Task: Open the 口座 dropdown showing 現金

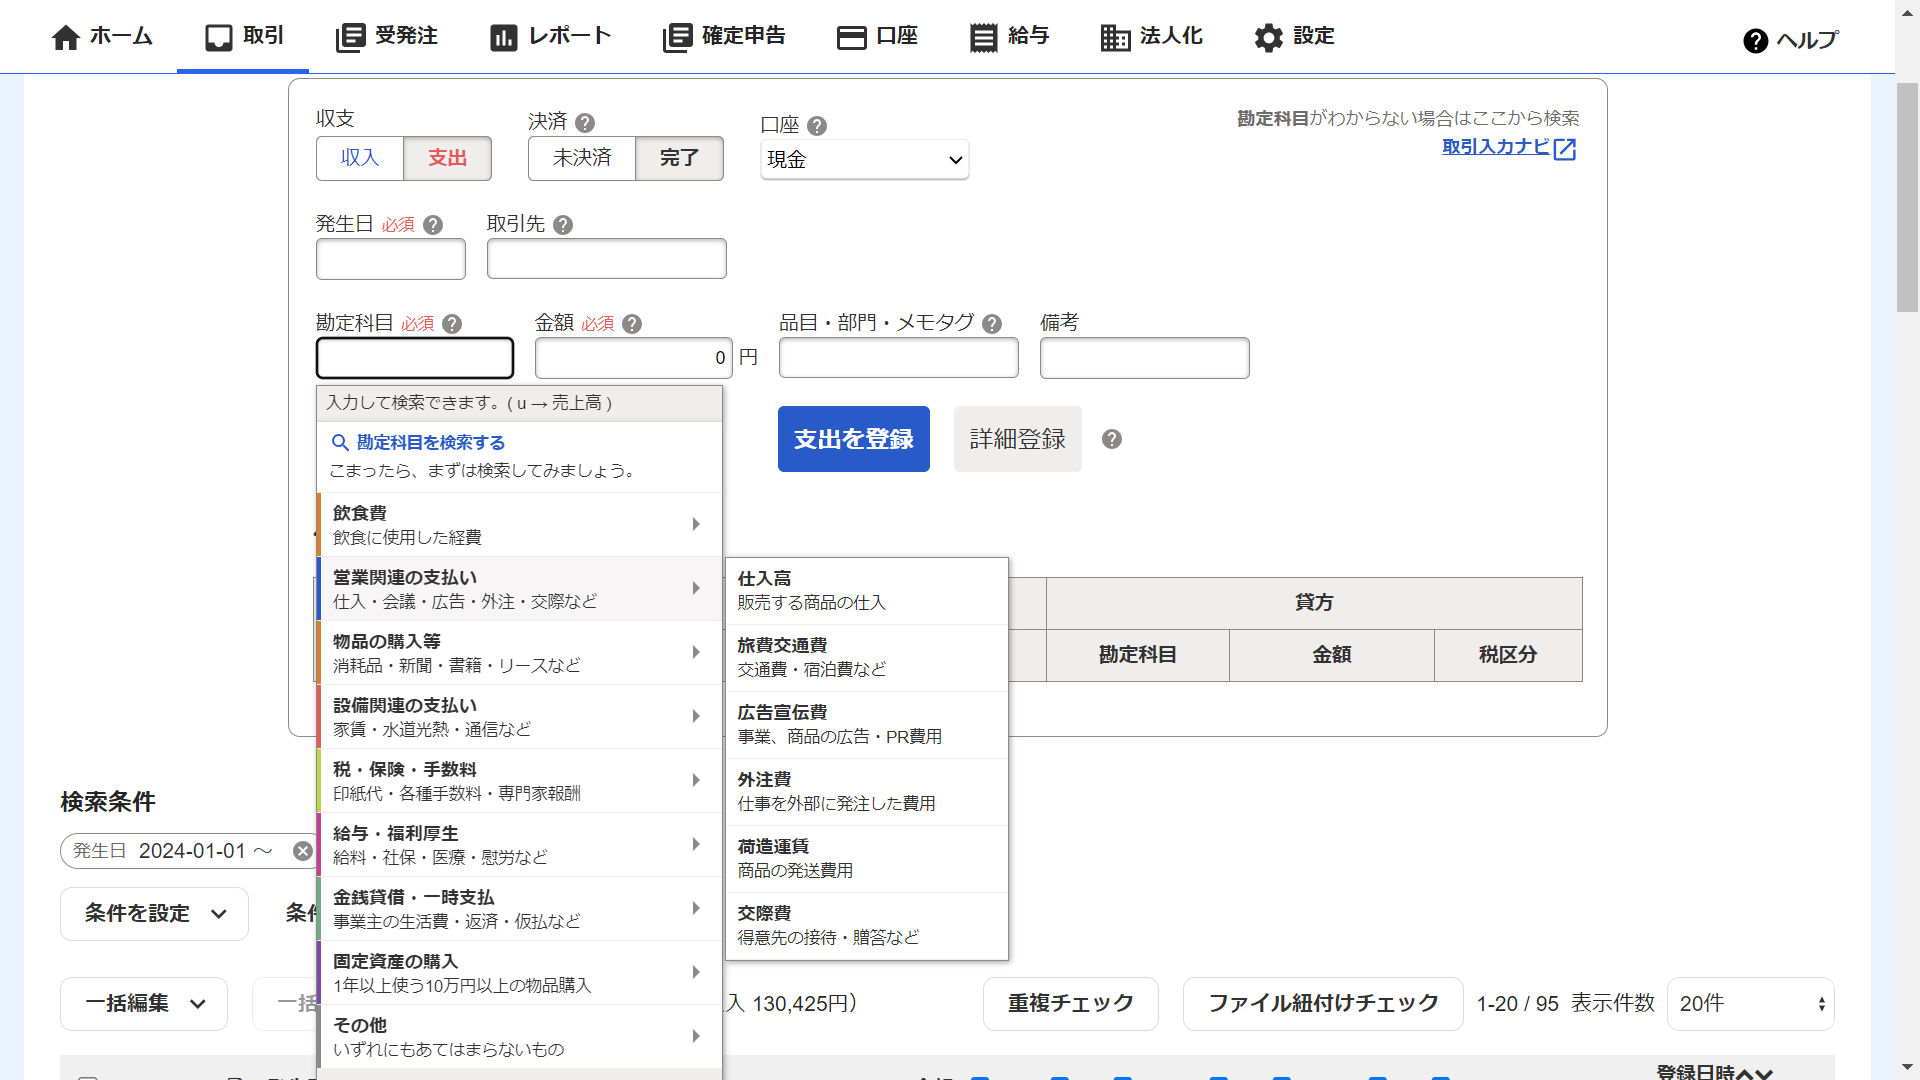Action: (x=864, y=160)
